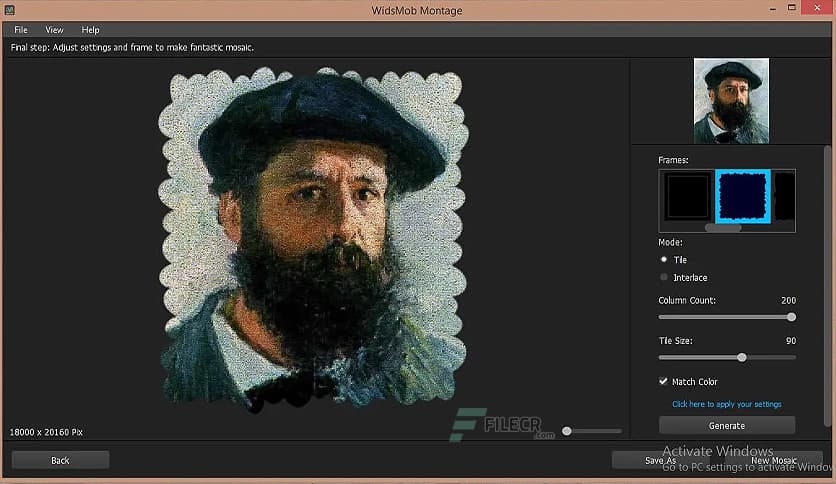
Task: Open the File menu
Action: coord(21,30)
